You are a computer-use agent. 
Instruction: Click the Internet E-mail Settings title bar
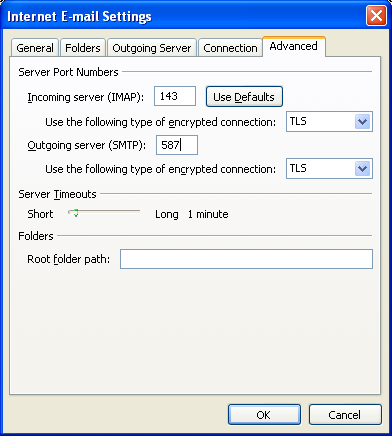(x=183, y=16)
